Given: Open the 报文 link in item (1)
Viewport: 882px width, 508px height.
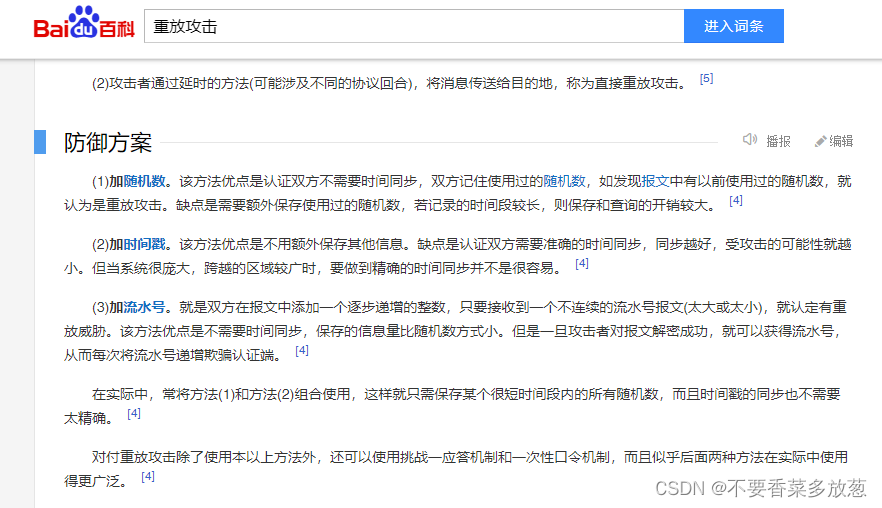Looking at the screenshot, I should [x=655, y=181].
